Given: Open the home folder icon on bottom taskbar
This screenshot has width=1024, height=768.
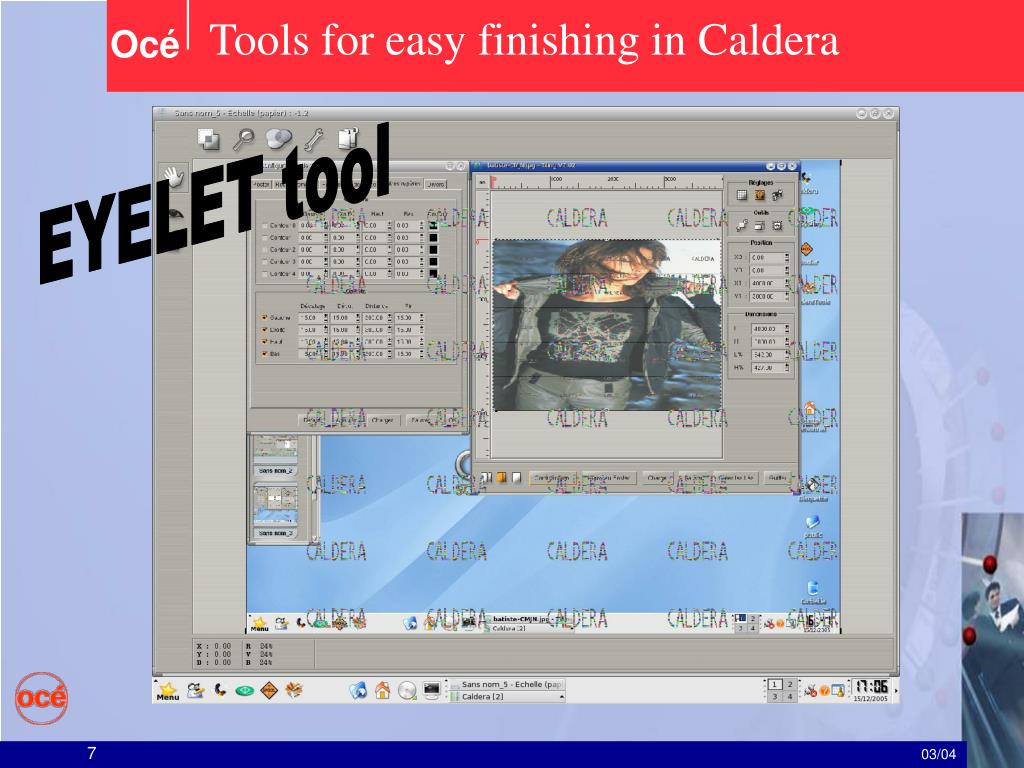Looking at the screenshot, I should tap(383, 690).
